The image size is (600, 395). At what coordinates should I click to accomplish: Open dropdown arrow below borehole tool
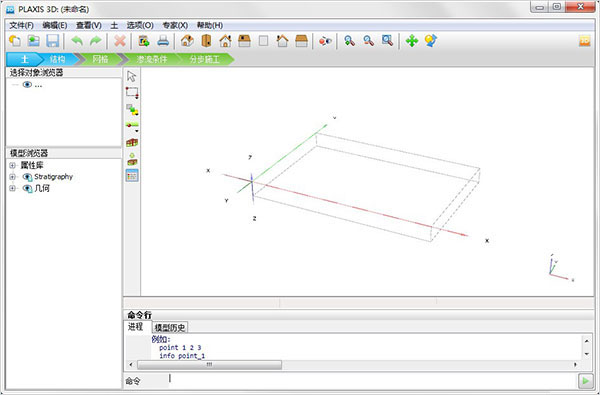pyautogui.click(x=137, y=131)
